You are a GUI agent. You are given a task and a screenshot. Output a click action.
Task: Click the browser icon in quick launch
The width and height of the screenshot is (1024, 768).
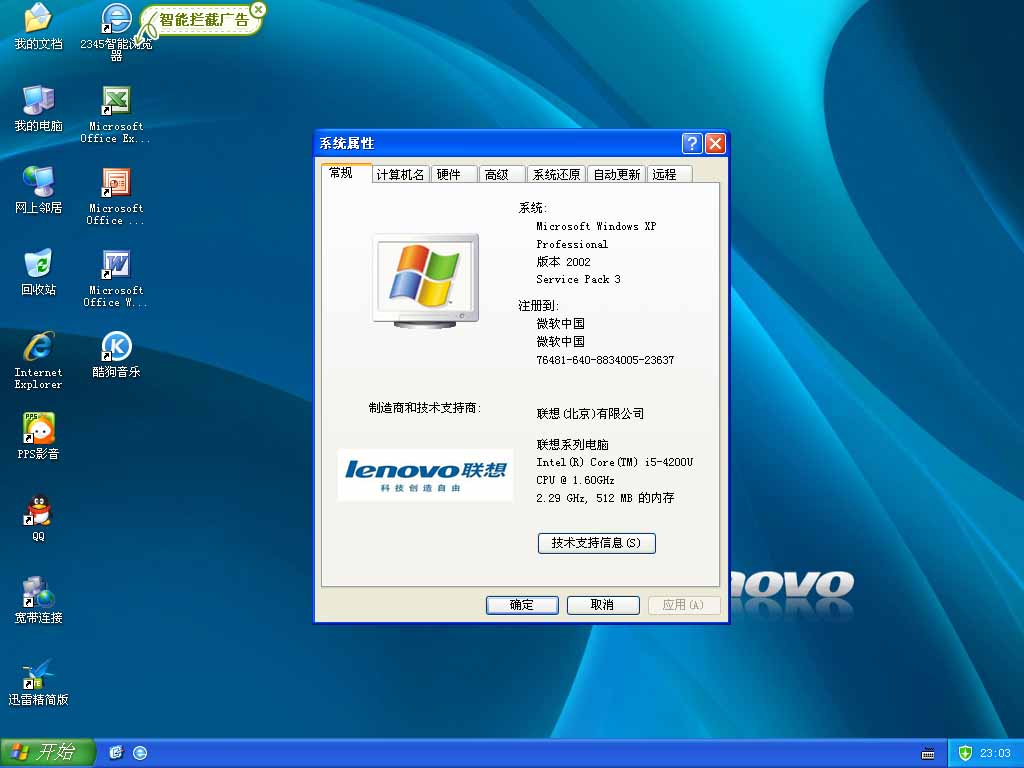click(140, 752)
